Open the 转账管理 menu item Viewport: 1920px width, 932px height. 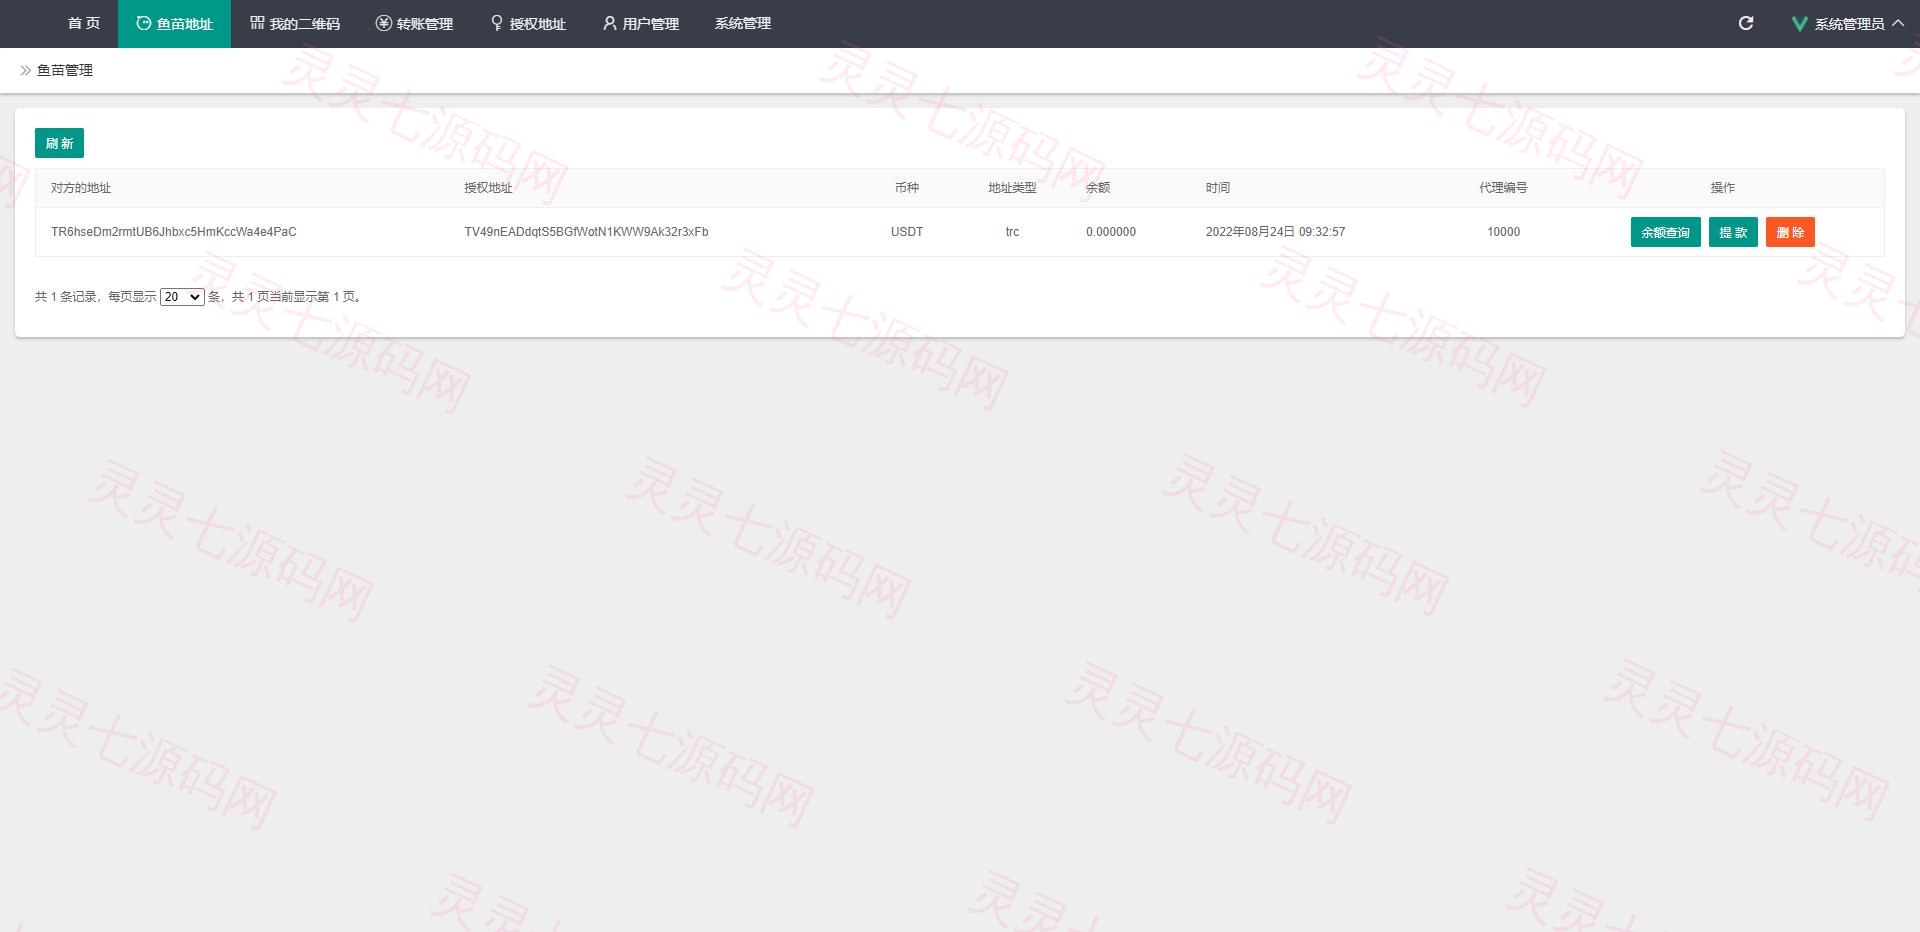pos(415,24)
